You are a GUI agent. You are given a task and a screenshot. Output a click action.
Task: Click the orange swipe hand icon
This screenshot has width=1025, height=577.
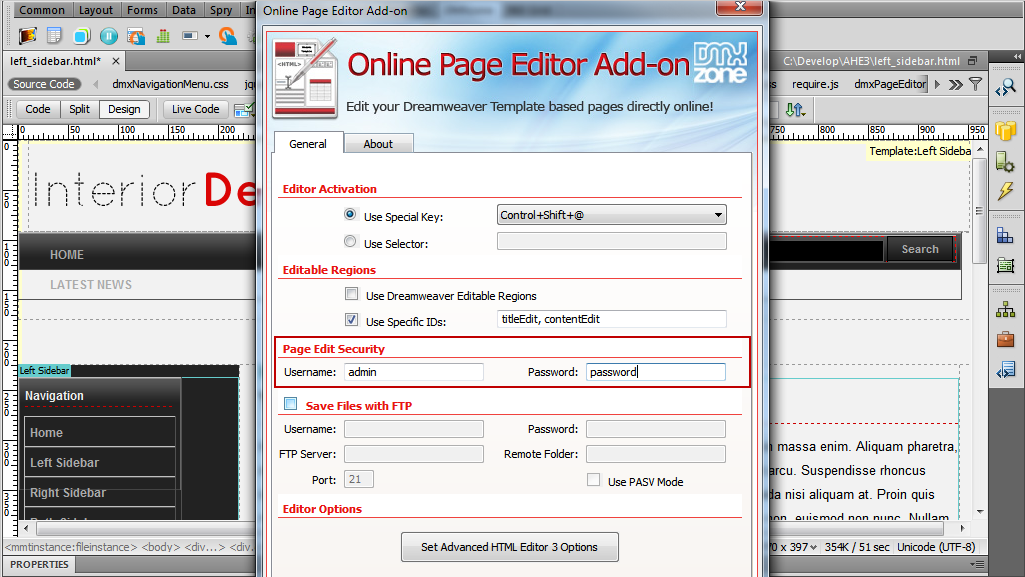227,35
